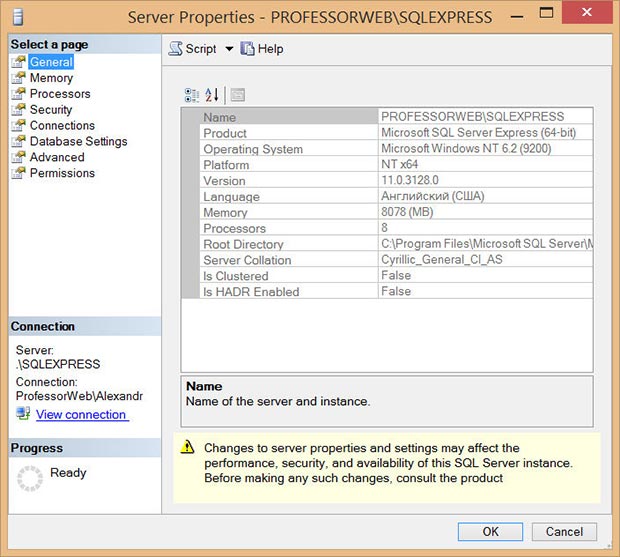Click the ProfessorWeb\Alexandr connection text

(79, 396)
